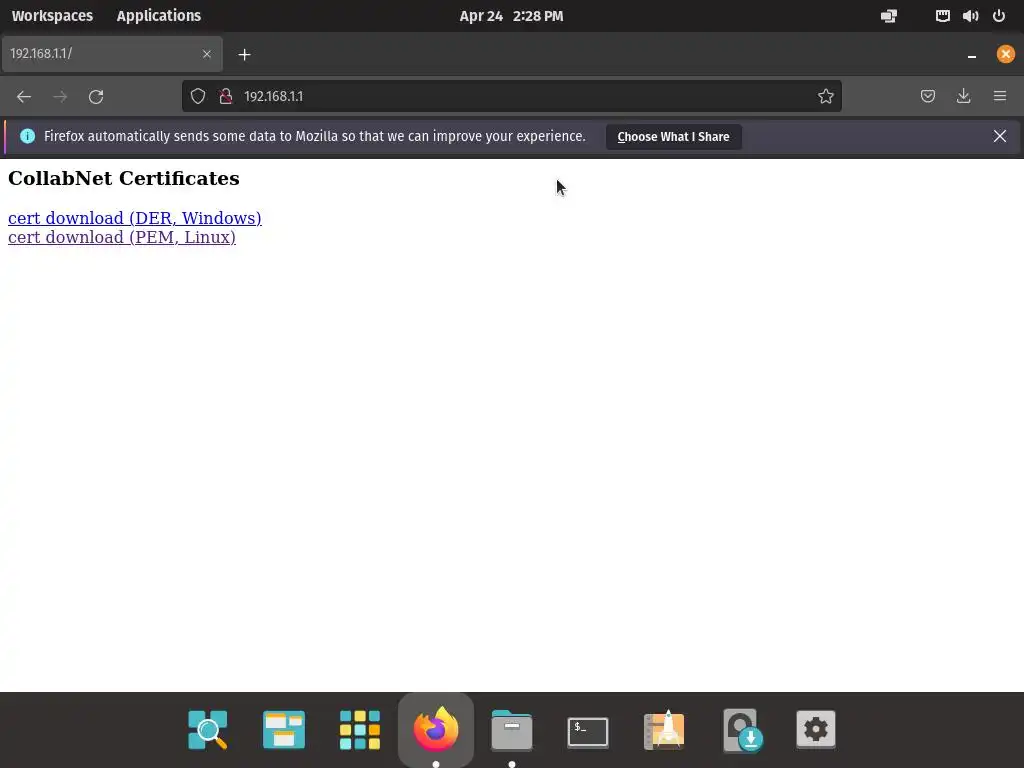Reload the current page
The width and height of the screenshot is (1024, 768).
(96, 97)
